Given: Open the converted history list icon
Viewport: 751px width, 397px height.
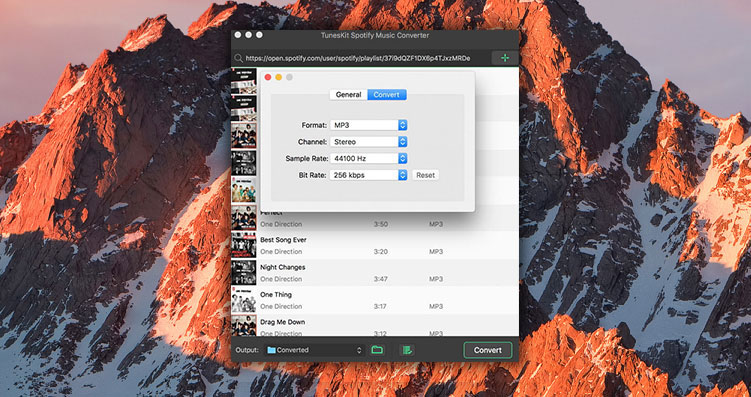Looking at the screenshot, I should coord(407,350).
